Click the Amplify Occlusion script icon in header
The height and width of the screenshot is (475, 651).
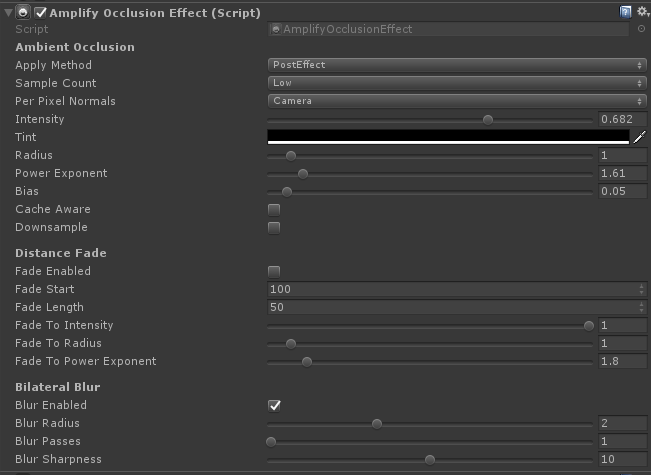pos(23,12)
